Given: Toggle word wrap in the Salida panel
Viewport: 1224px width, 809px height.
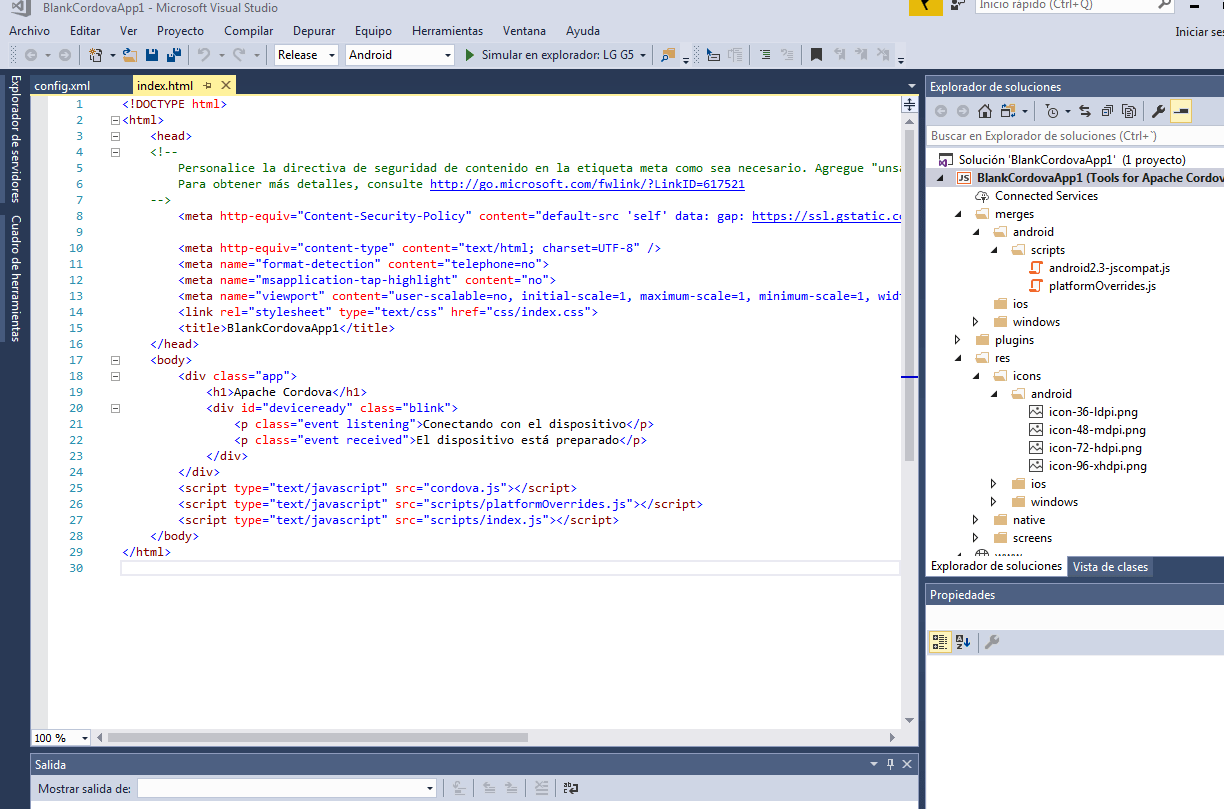Looking at the screenshot, I should click(570, 788).
